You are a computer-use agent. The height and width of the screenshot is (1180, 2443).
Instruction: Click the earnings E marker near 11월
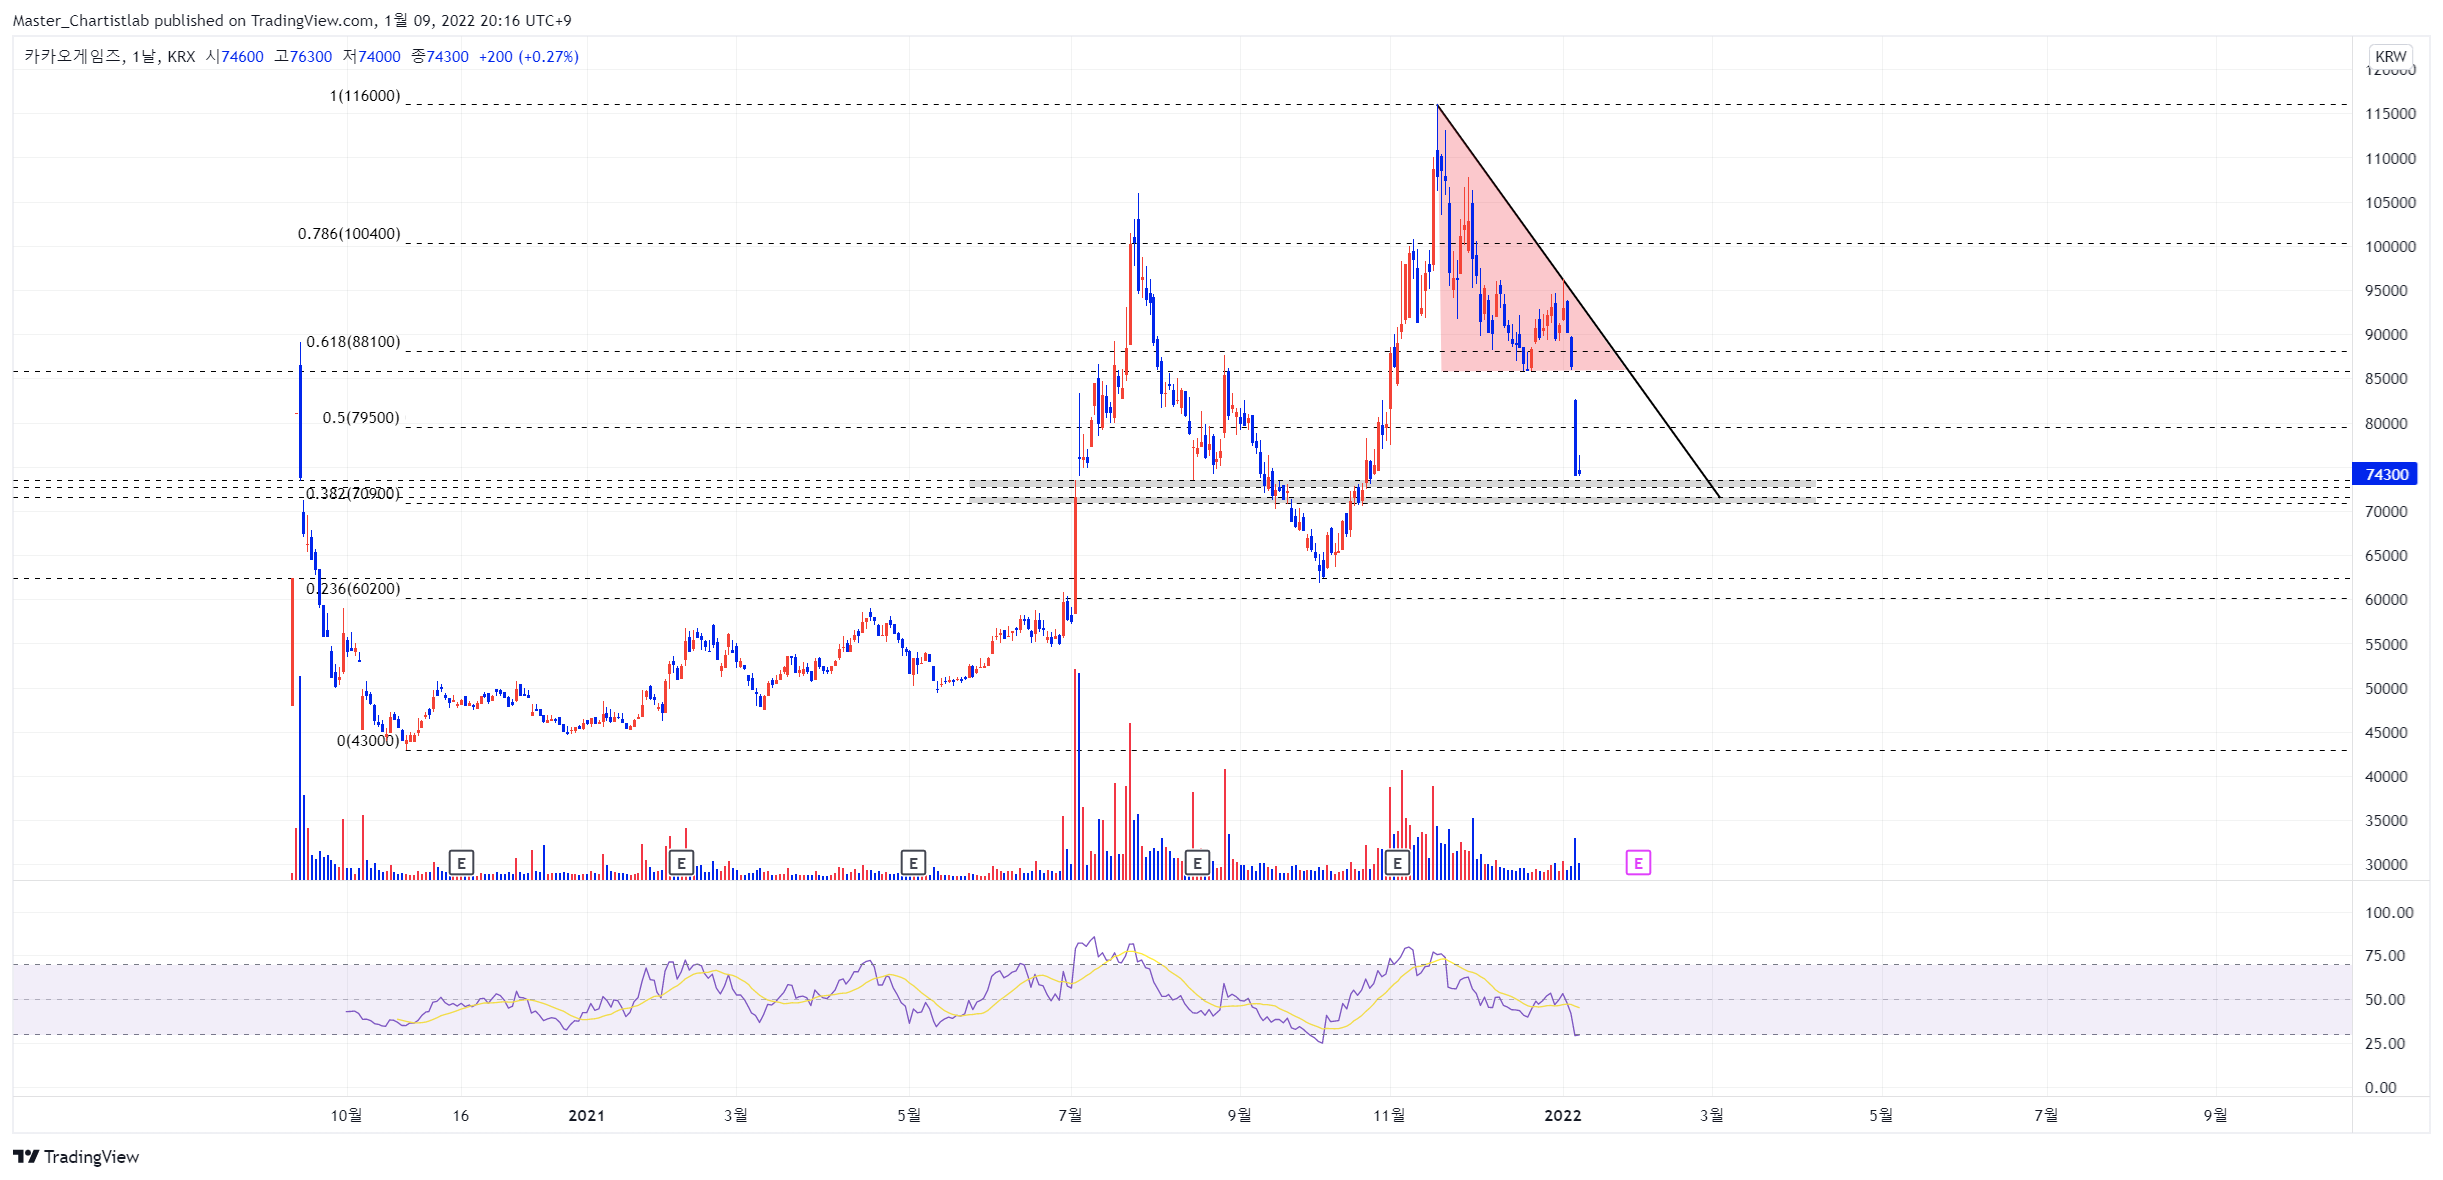(1397, 863)
